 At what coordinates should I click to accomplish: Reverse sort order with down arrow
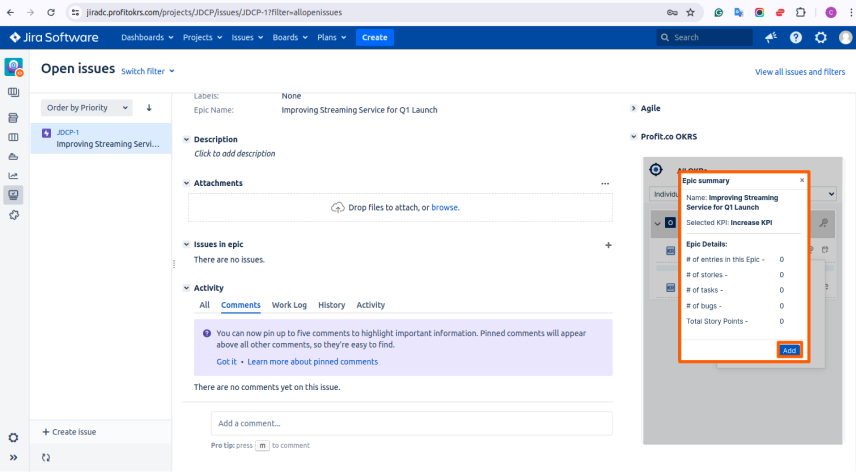coord(149,107)
